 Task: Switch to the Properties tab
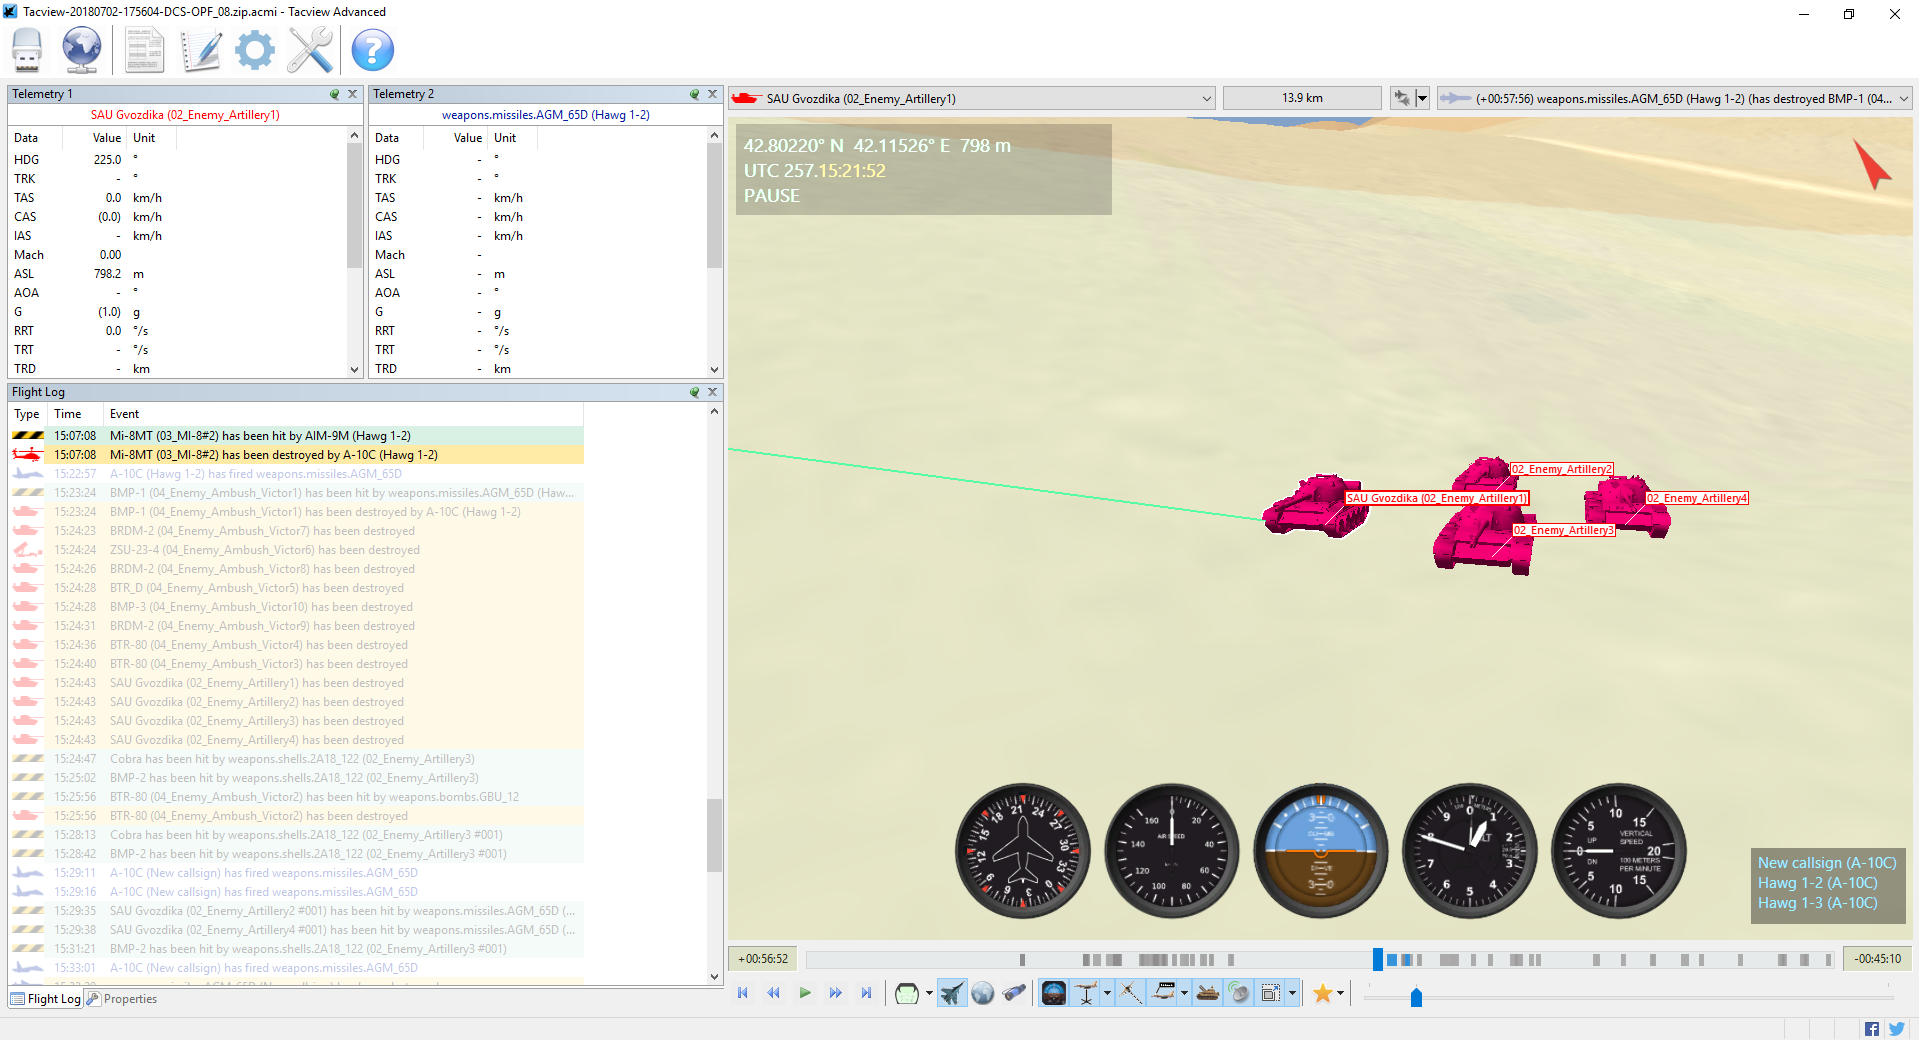(122, 999)
